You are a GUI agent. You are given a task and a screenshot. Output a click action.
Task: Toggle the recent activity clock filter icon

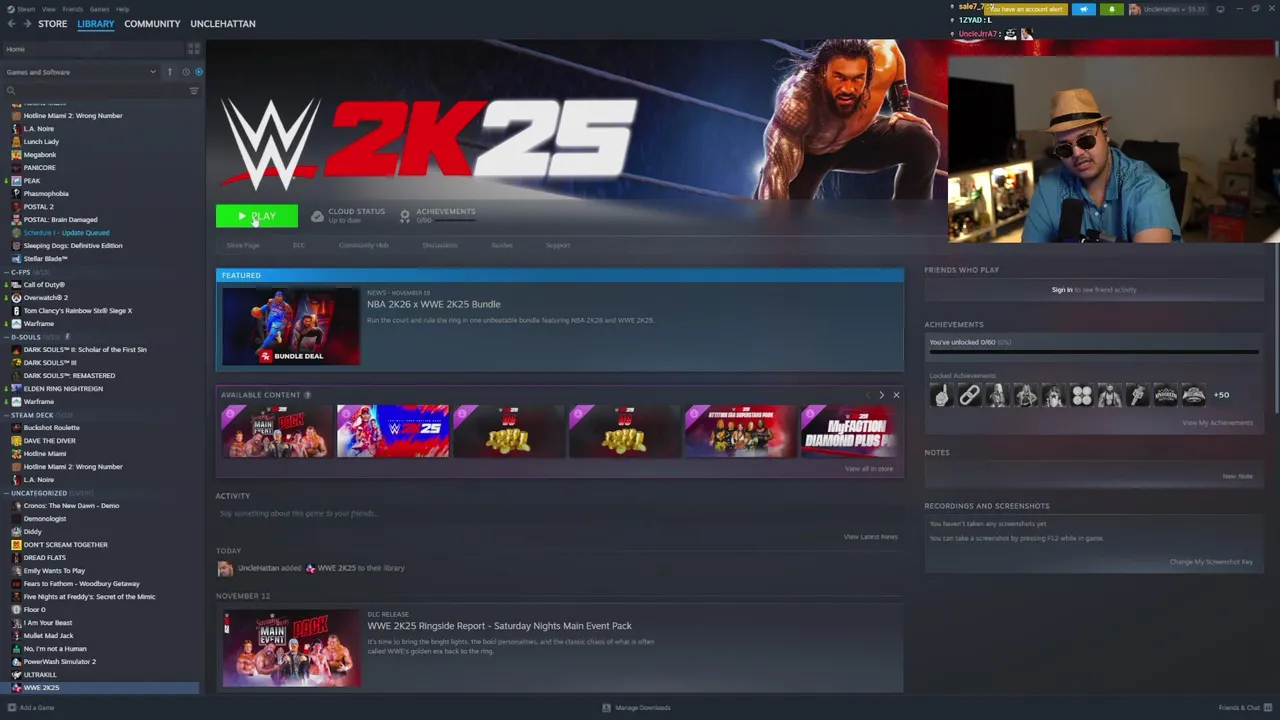(x=185, y=72)
